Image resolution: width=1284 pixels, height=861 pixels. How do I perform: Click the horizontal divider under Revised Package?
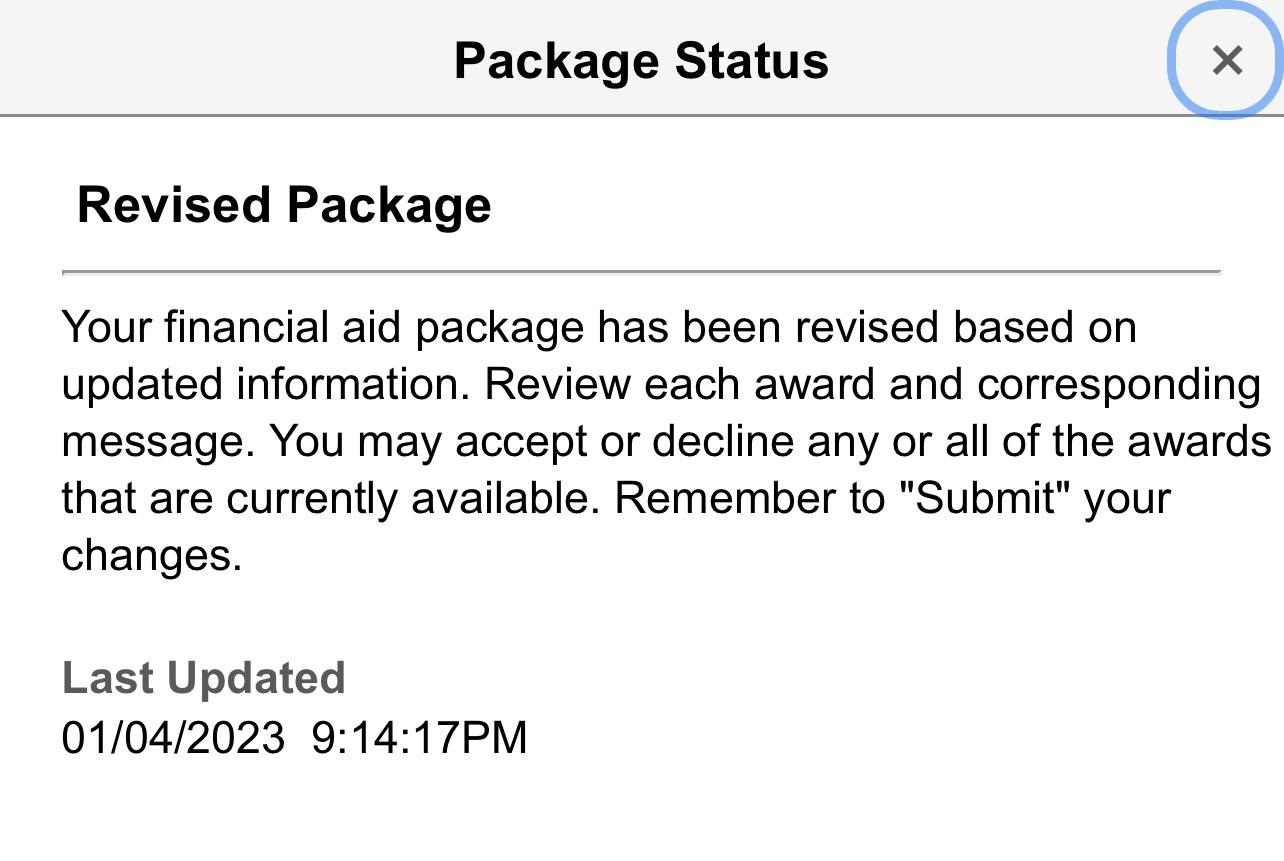[x=640, y=269]
